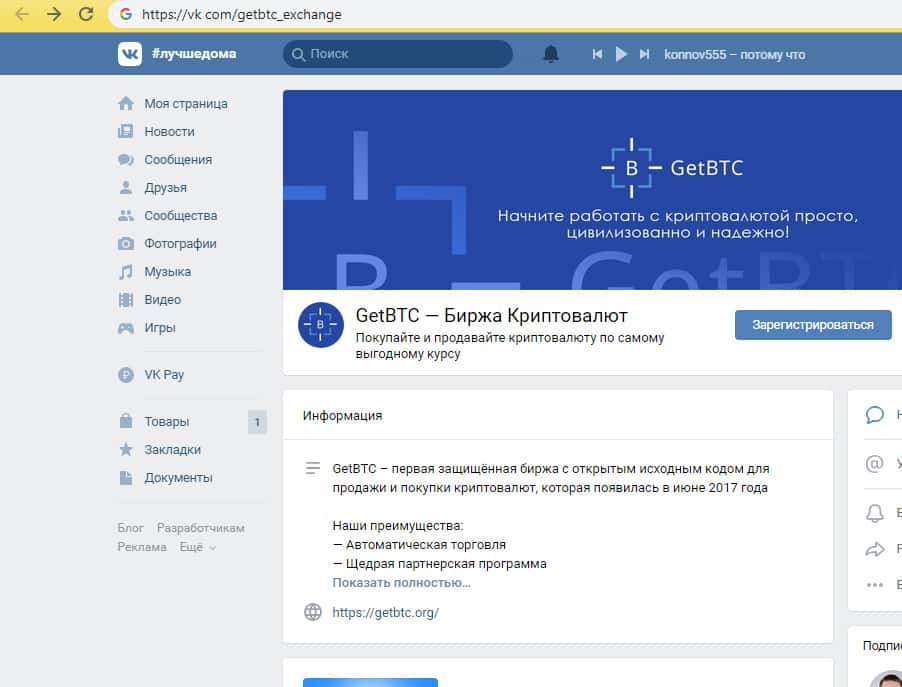
Task: Click the konnov555 track title
Action: 735,55
